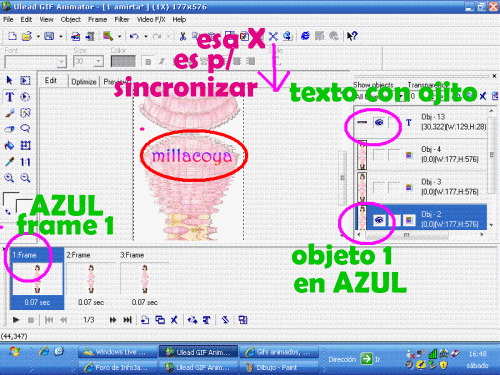This screenshot has height=375, width=500.
Task: Click the Cut scissors icon
Action: (x=183, y=36)
